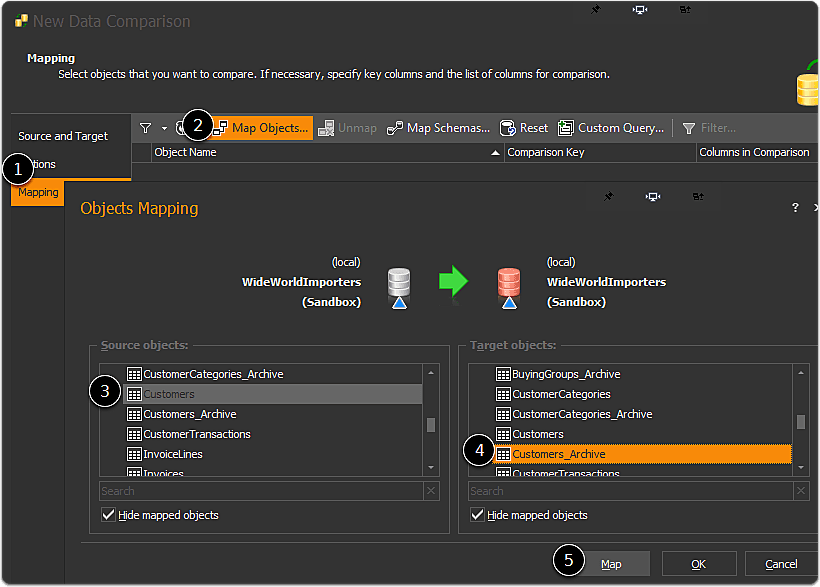Click the red target database icon
Image resolution: width=820 pixels, height=587 pixels.
coord(508,283)
